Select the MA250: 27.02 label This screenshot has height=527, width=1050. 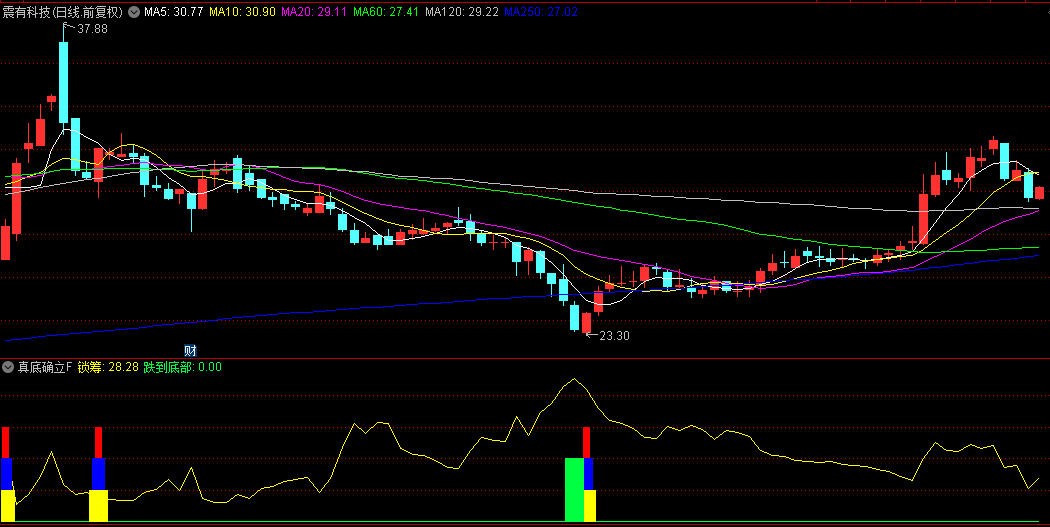tap(541, 12)
